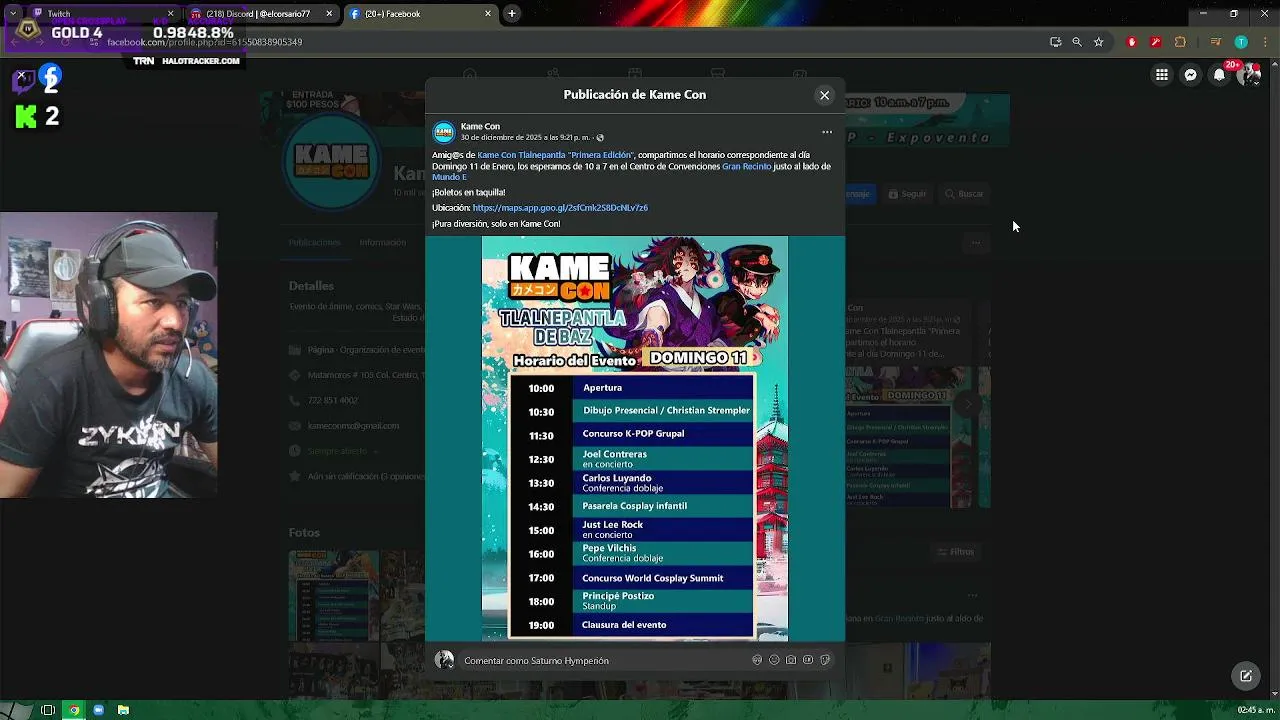Open File Explorer from the taskbar
Viewport: 1280px width, 720px height.
point(123,710)
